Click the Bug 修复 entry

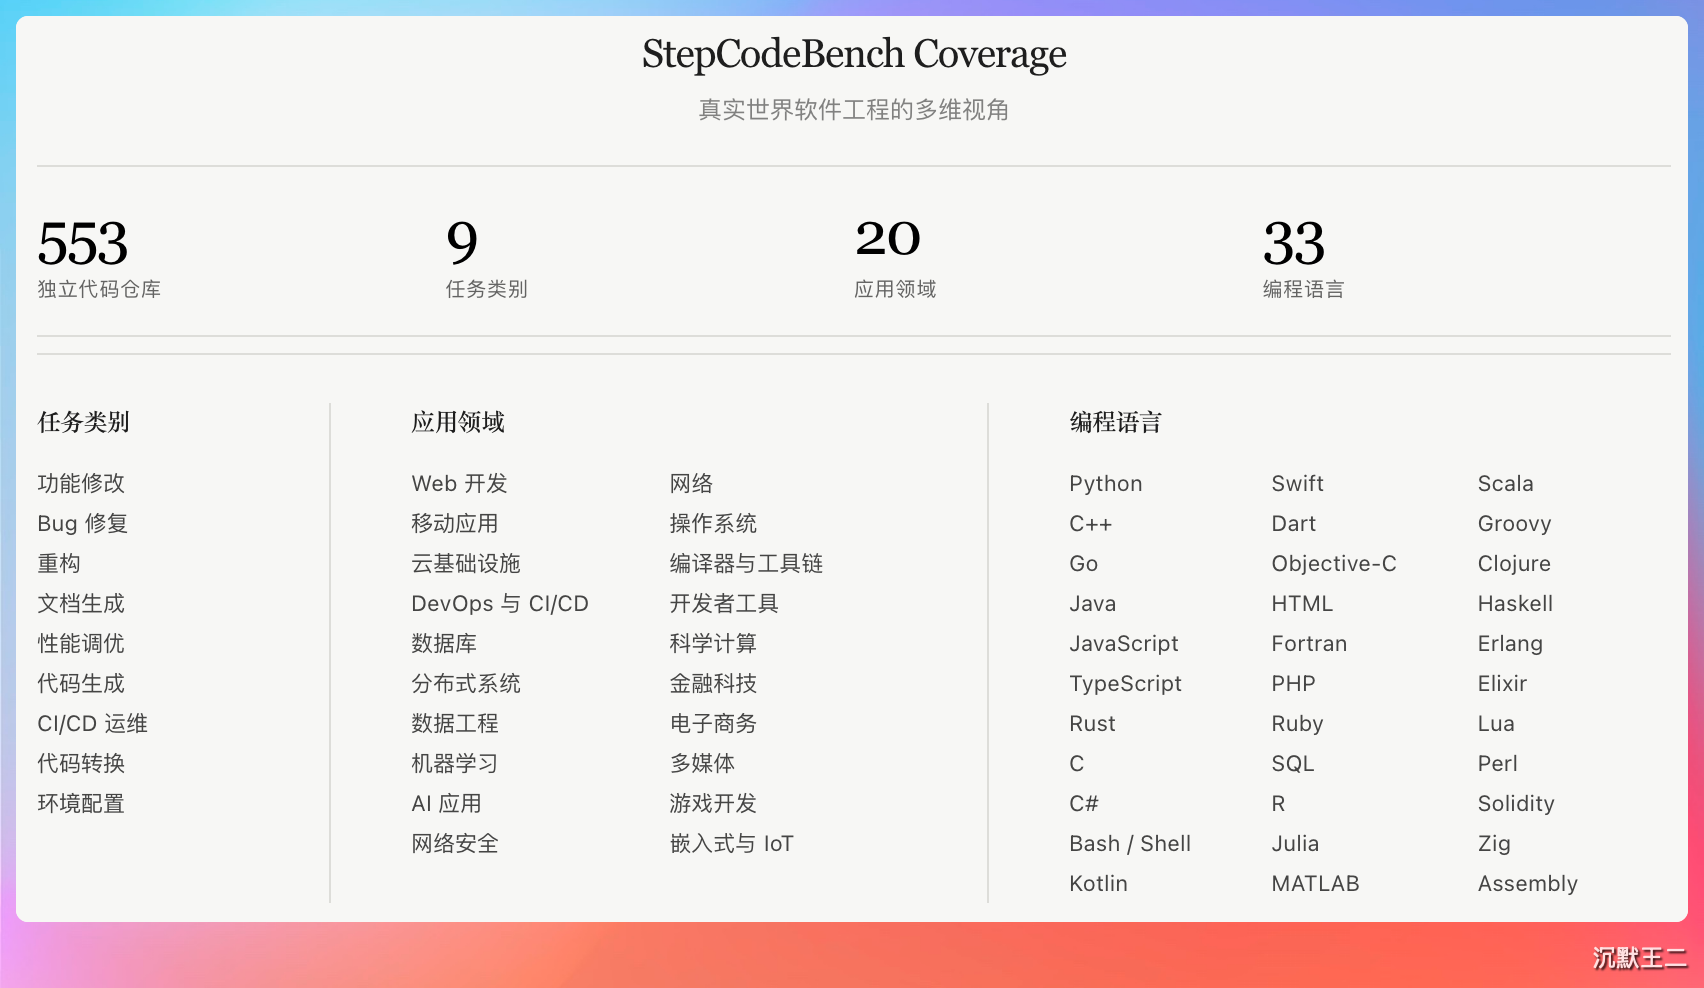coord(83,523)
